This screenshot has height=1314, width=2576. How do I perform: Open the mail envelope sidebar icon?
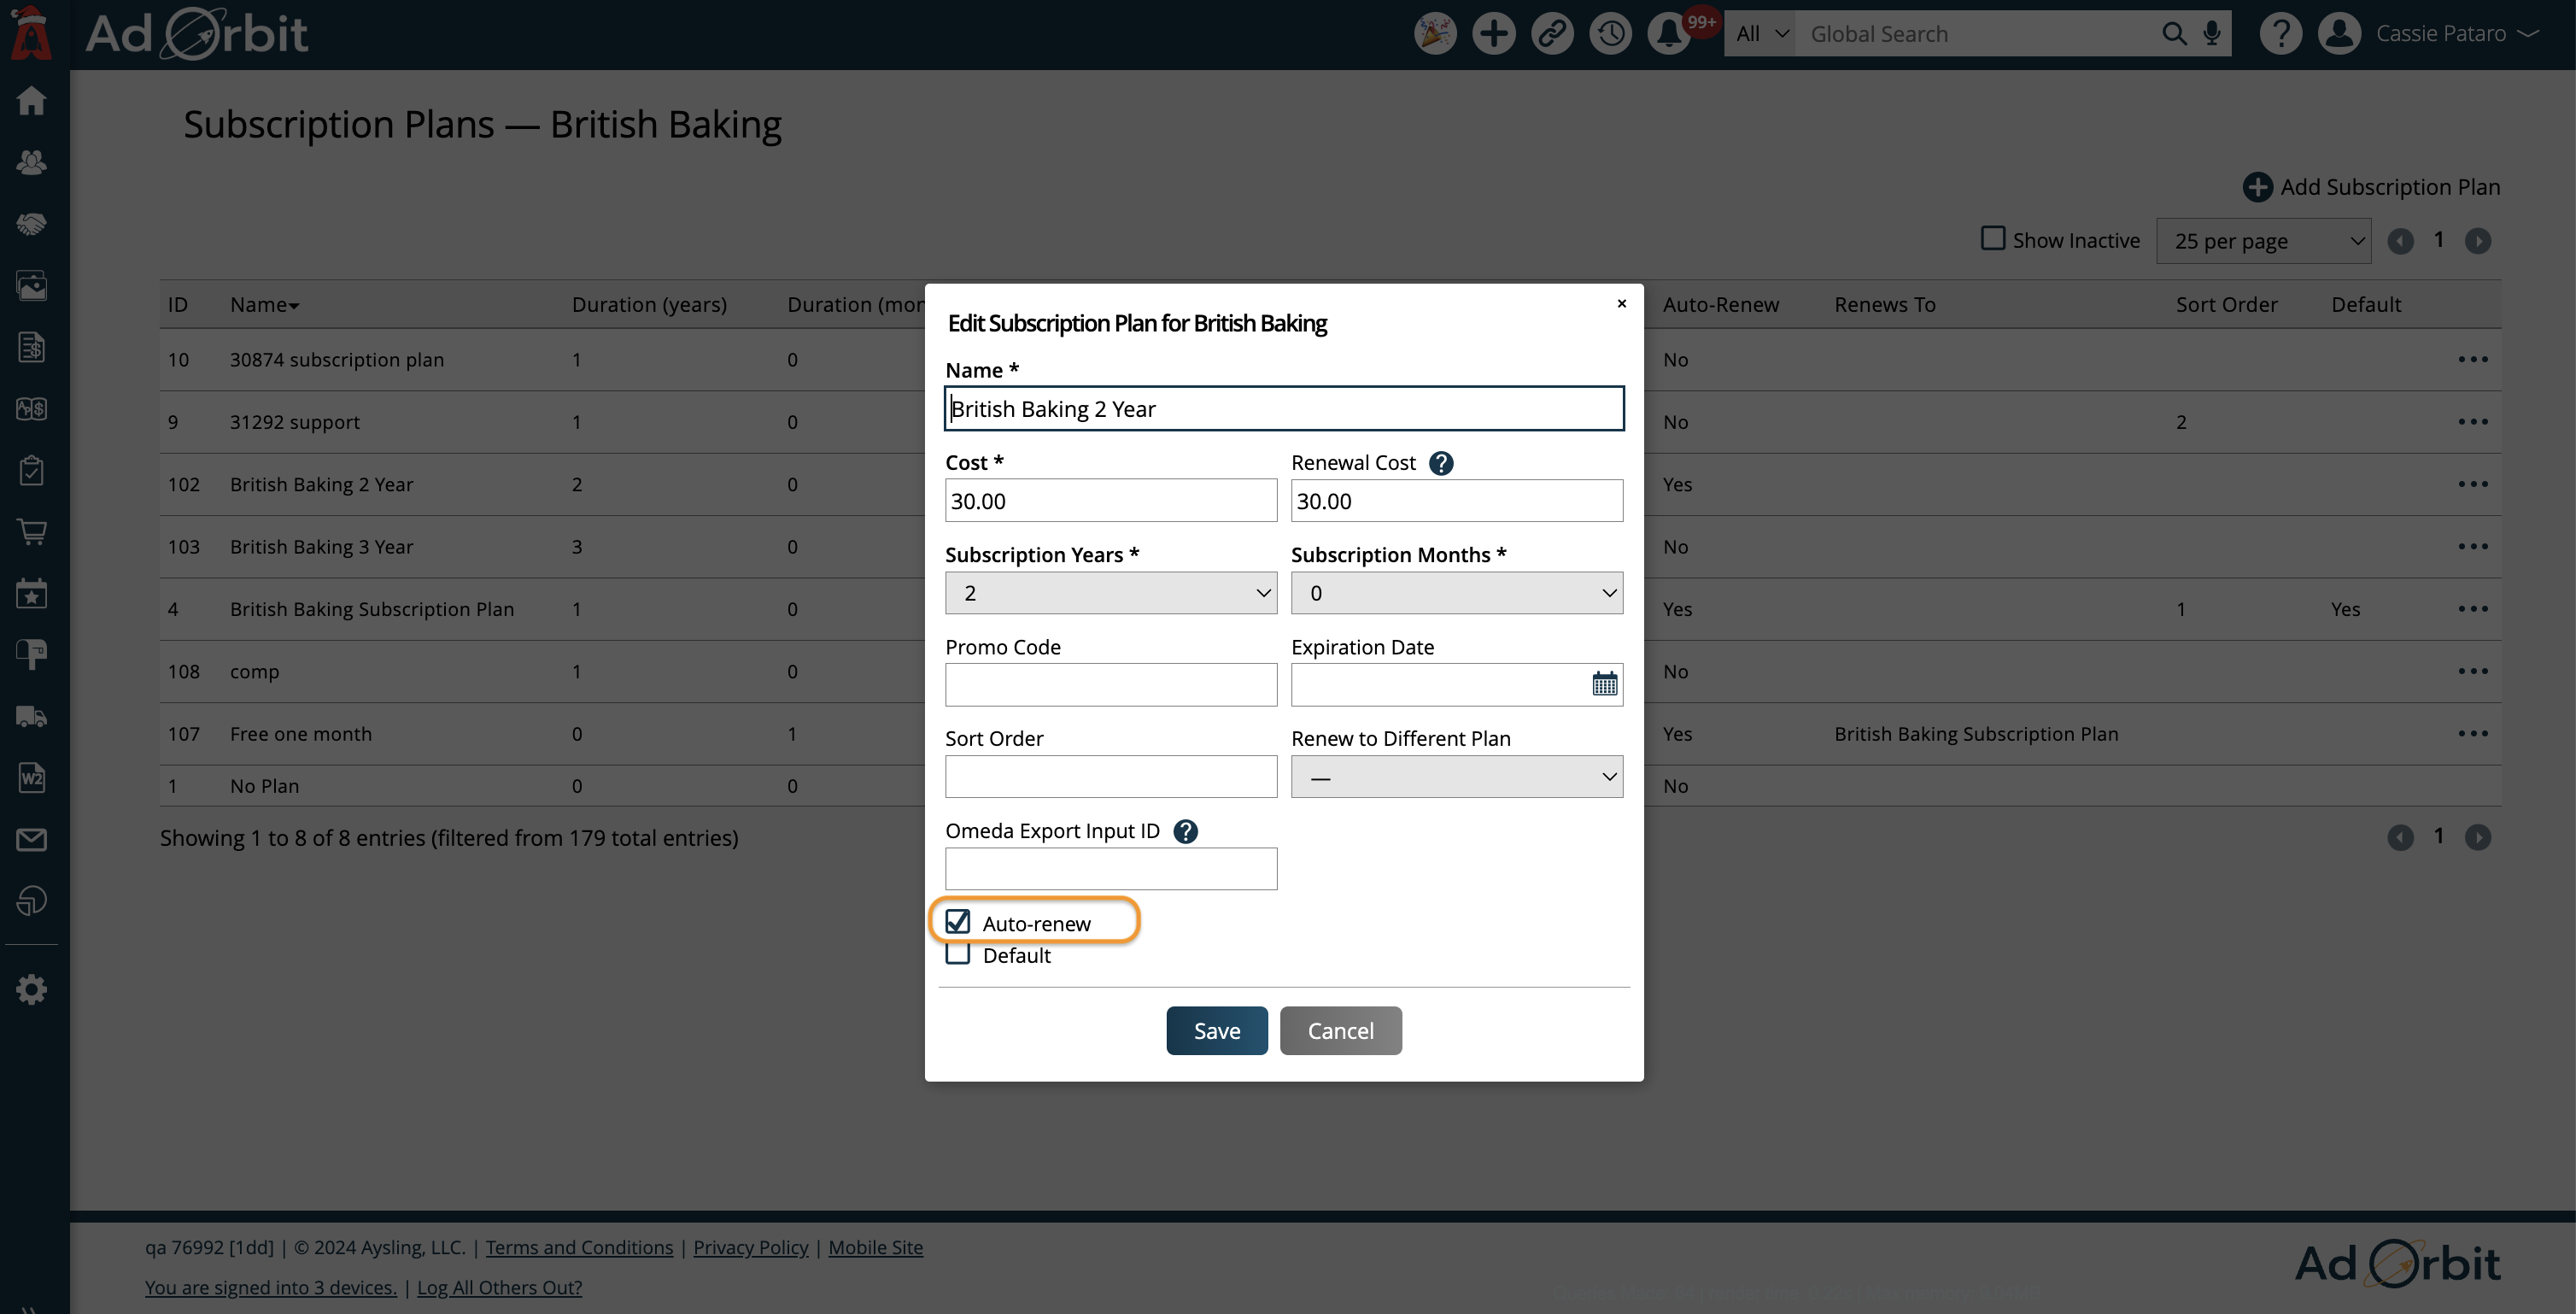[x=31, y=840]
